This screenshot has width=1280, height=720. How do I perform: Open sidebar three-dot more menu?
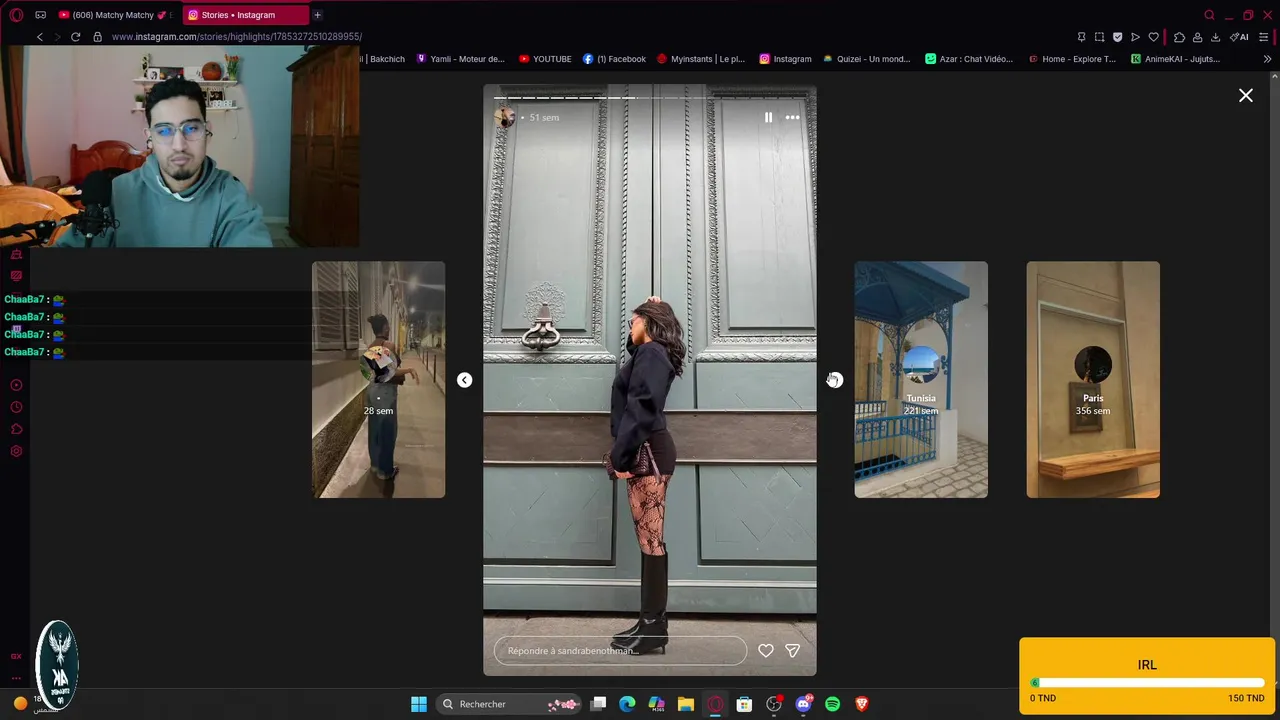coord(16,678)
